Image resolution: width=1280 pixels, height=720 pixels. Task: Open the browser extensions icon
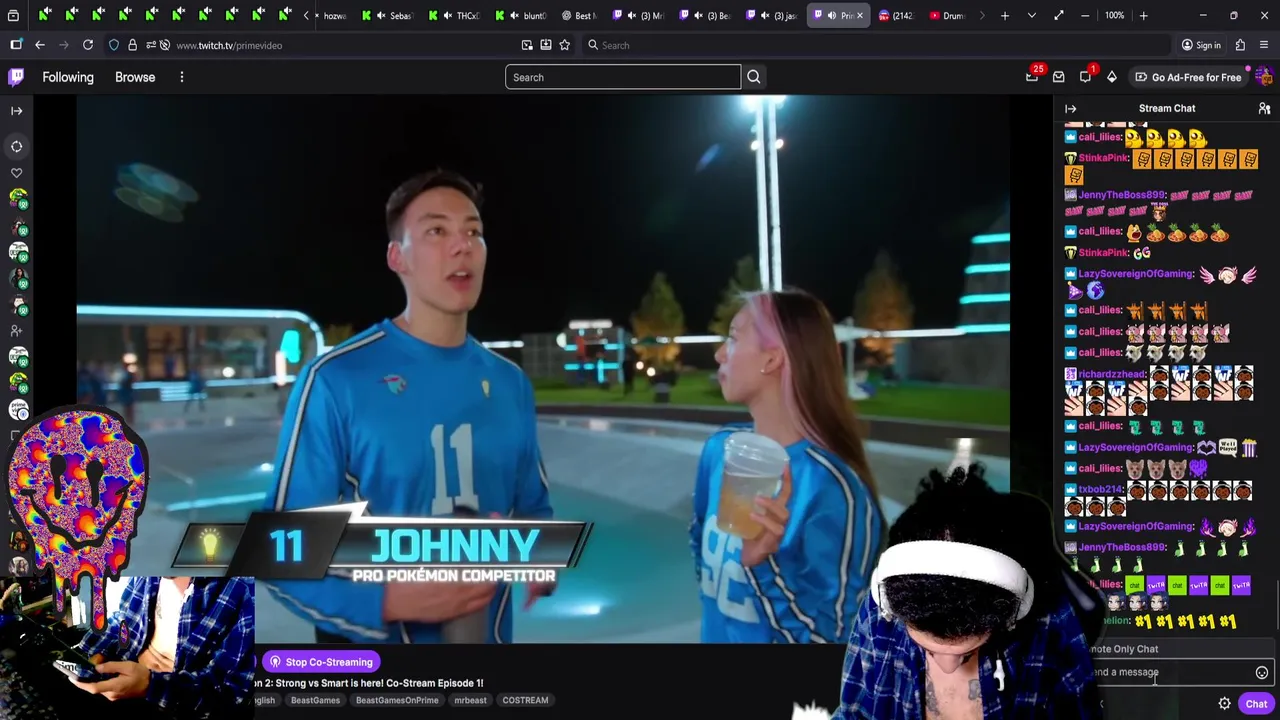tap(1240, 45)
